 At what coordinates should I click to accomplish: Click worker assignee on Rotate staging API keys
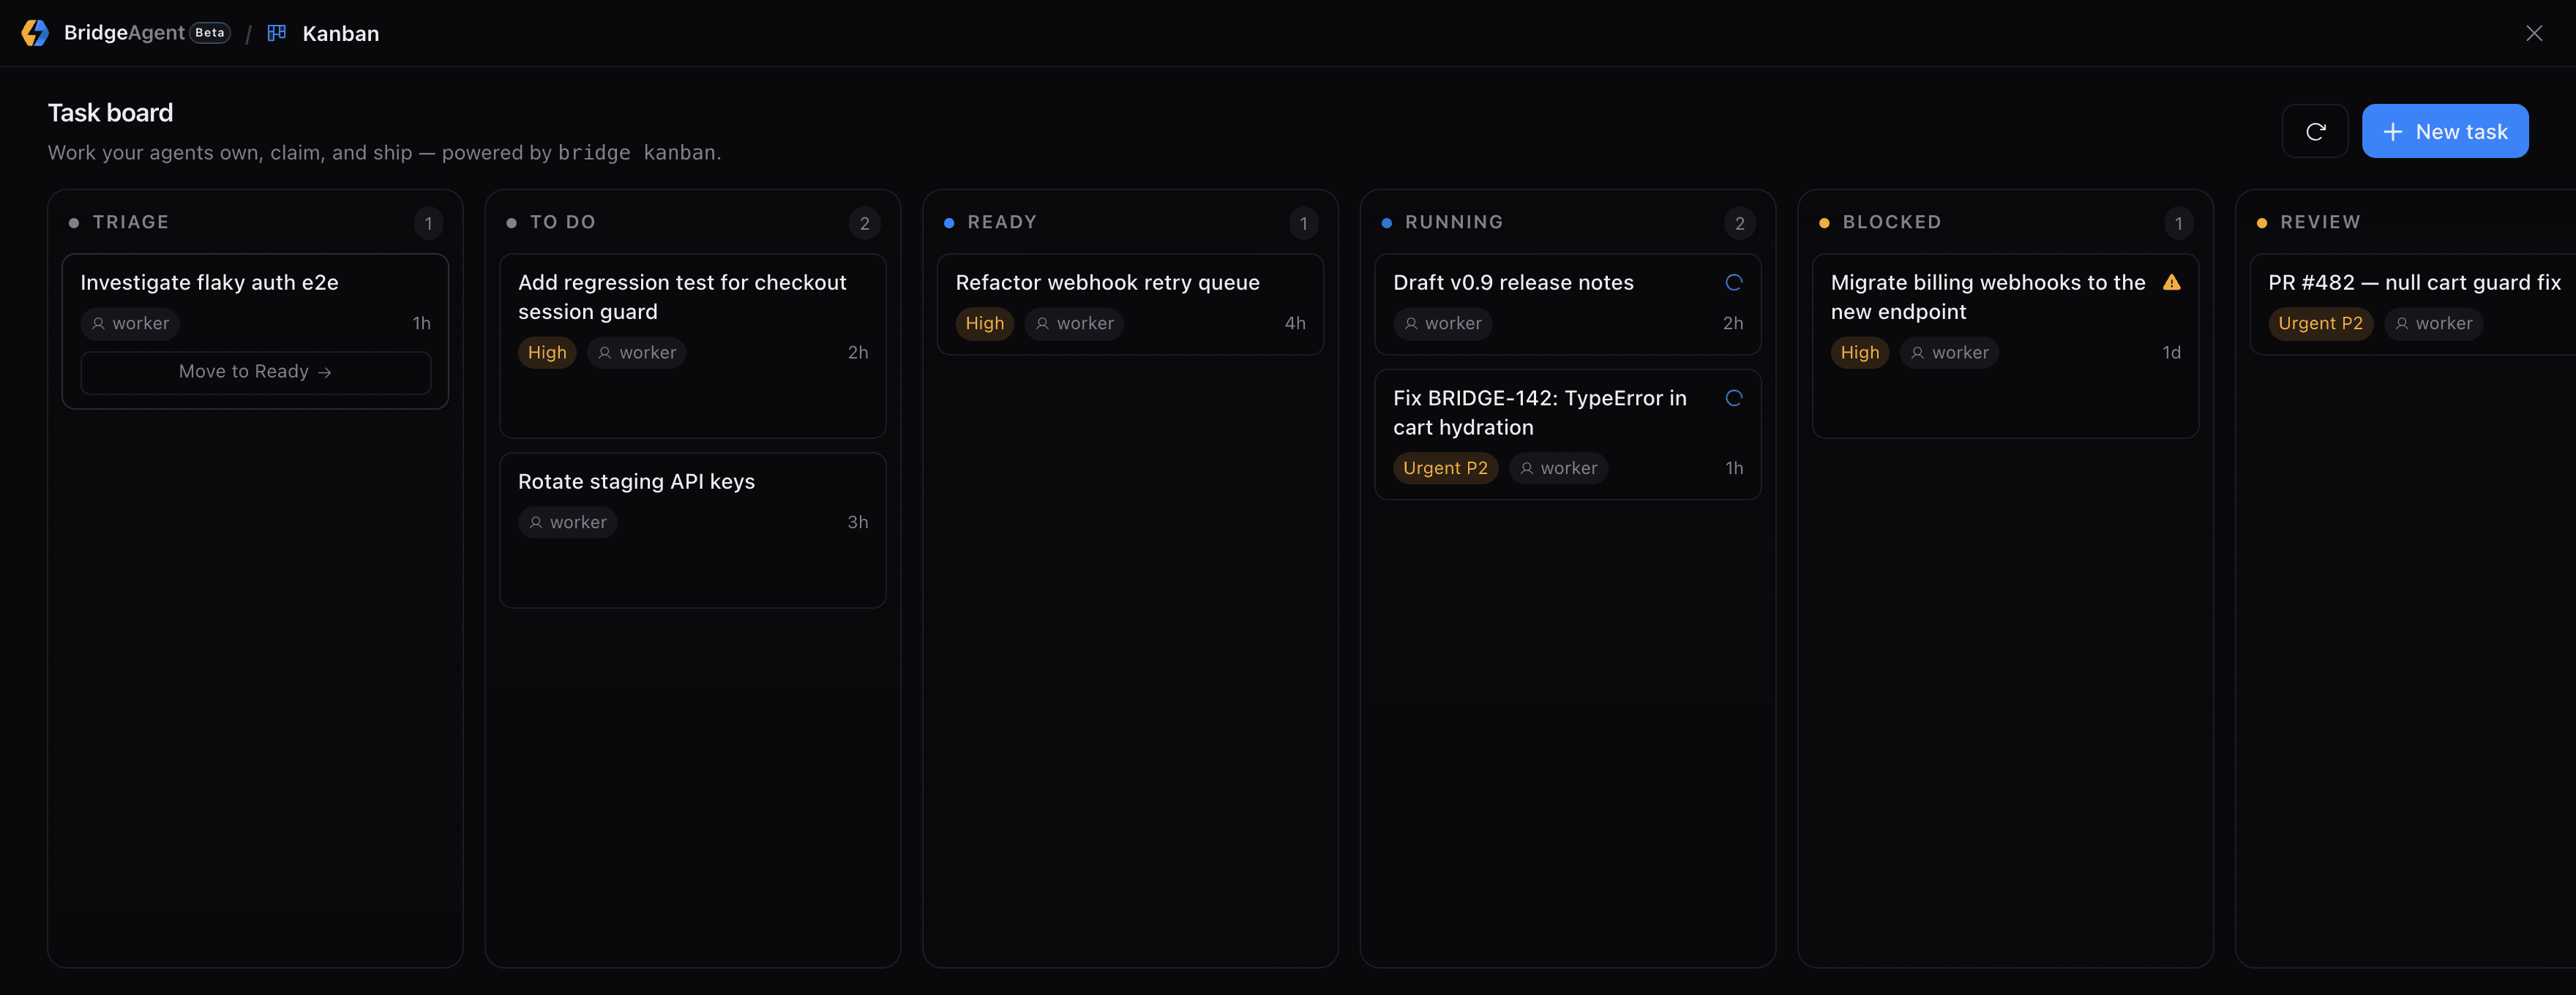click(x=567, y=523)
